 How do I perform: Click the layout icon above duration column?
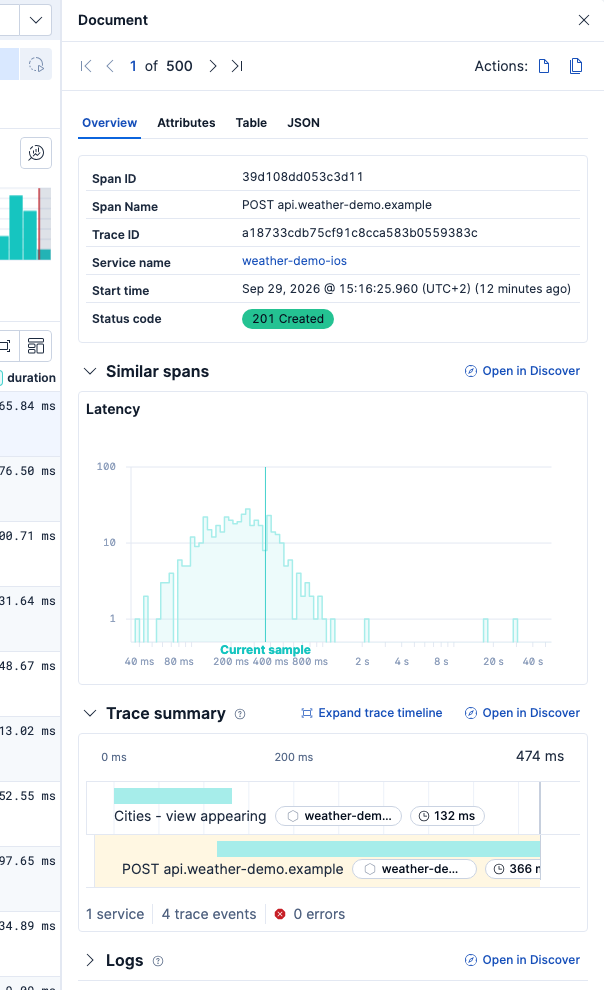tap(36, 346)
